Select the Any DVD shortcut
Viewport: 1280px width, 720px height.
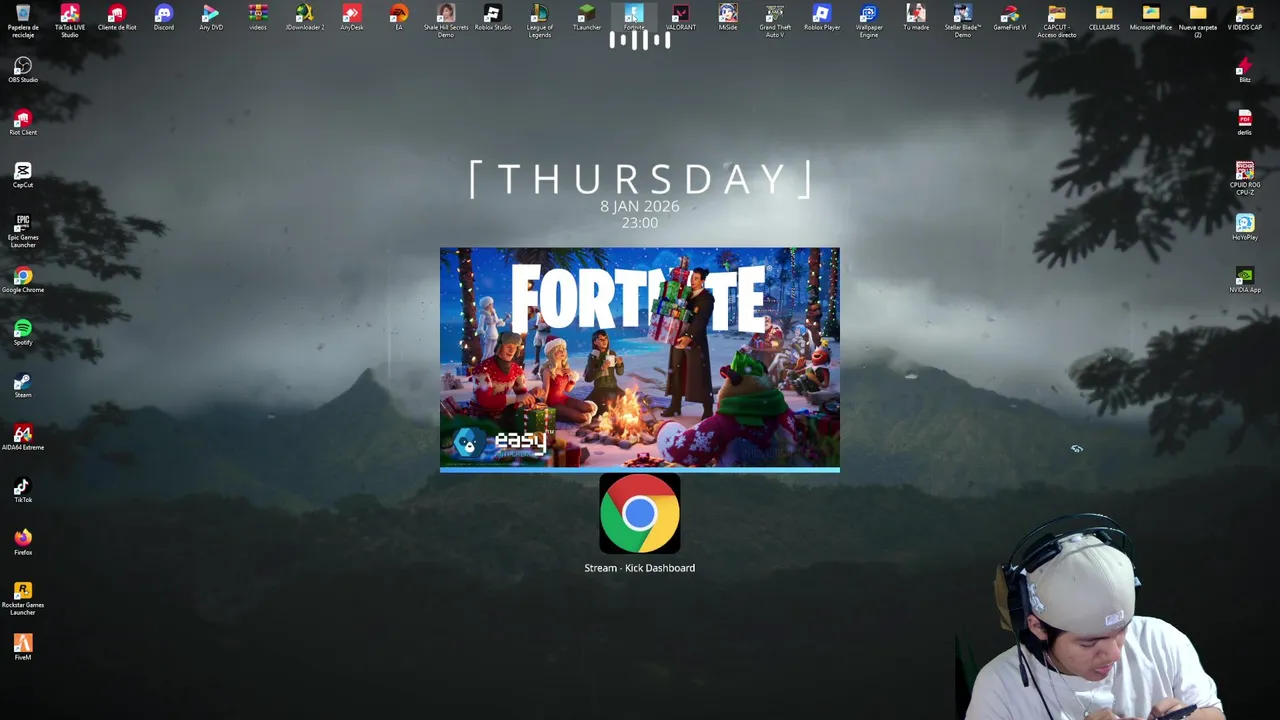[x=211, y=17]
